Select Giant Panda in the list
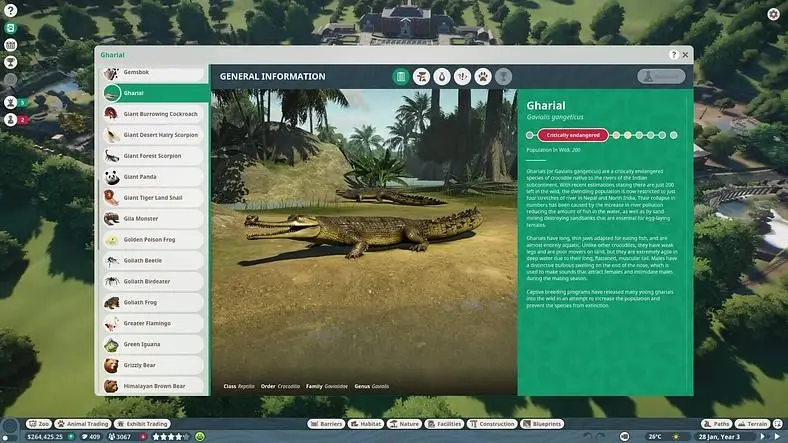 (154, 177)
